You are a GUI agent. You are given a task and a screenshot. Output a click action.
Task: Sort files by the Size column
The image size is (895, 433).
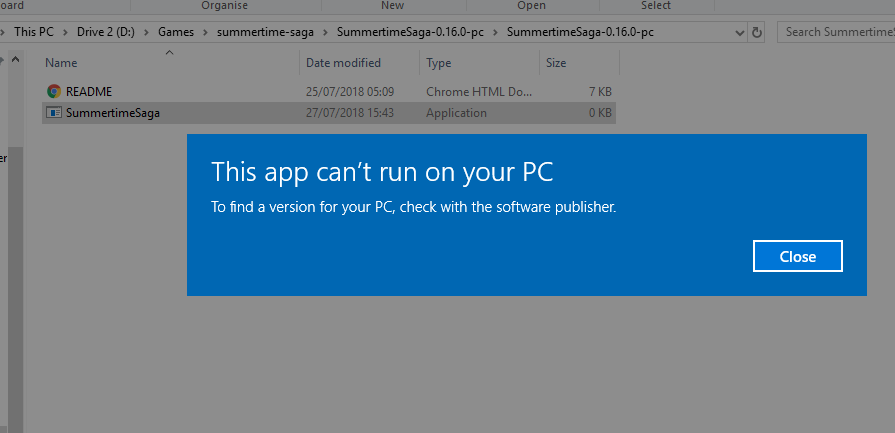pyautogui.click(x=556, y=63)
